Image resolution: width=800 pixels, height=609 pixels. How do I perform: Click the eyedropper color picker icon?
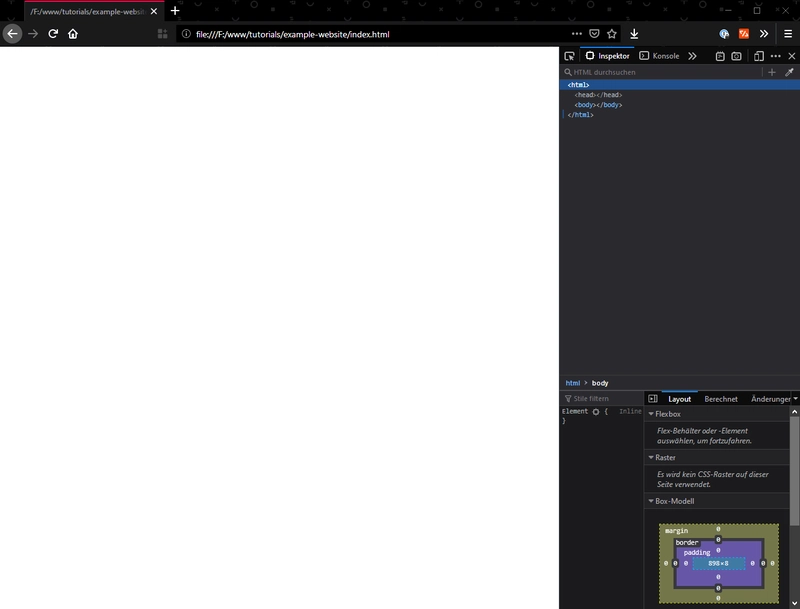[789, 72]
